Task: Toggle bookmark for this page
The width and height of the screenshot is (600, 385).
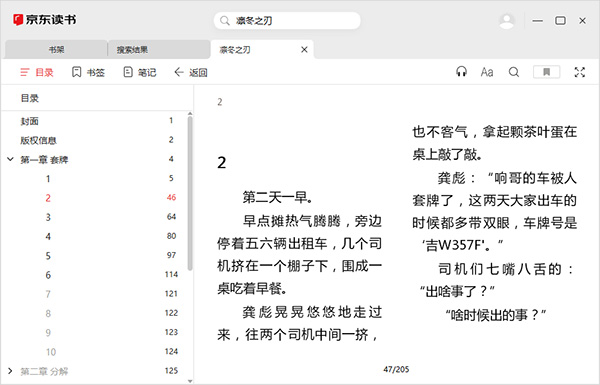Action: (x=546, y=72)
